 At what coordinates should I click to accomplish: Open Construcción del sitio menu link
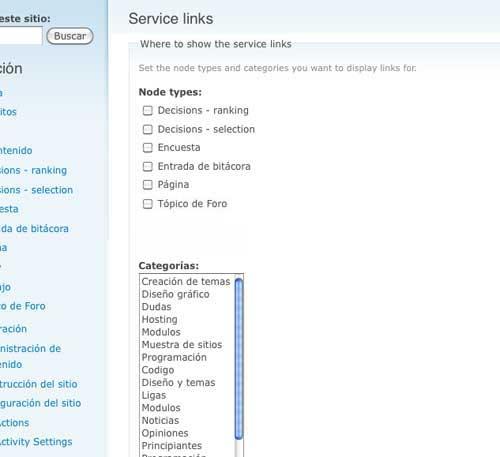click(38, 384)
